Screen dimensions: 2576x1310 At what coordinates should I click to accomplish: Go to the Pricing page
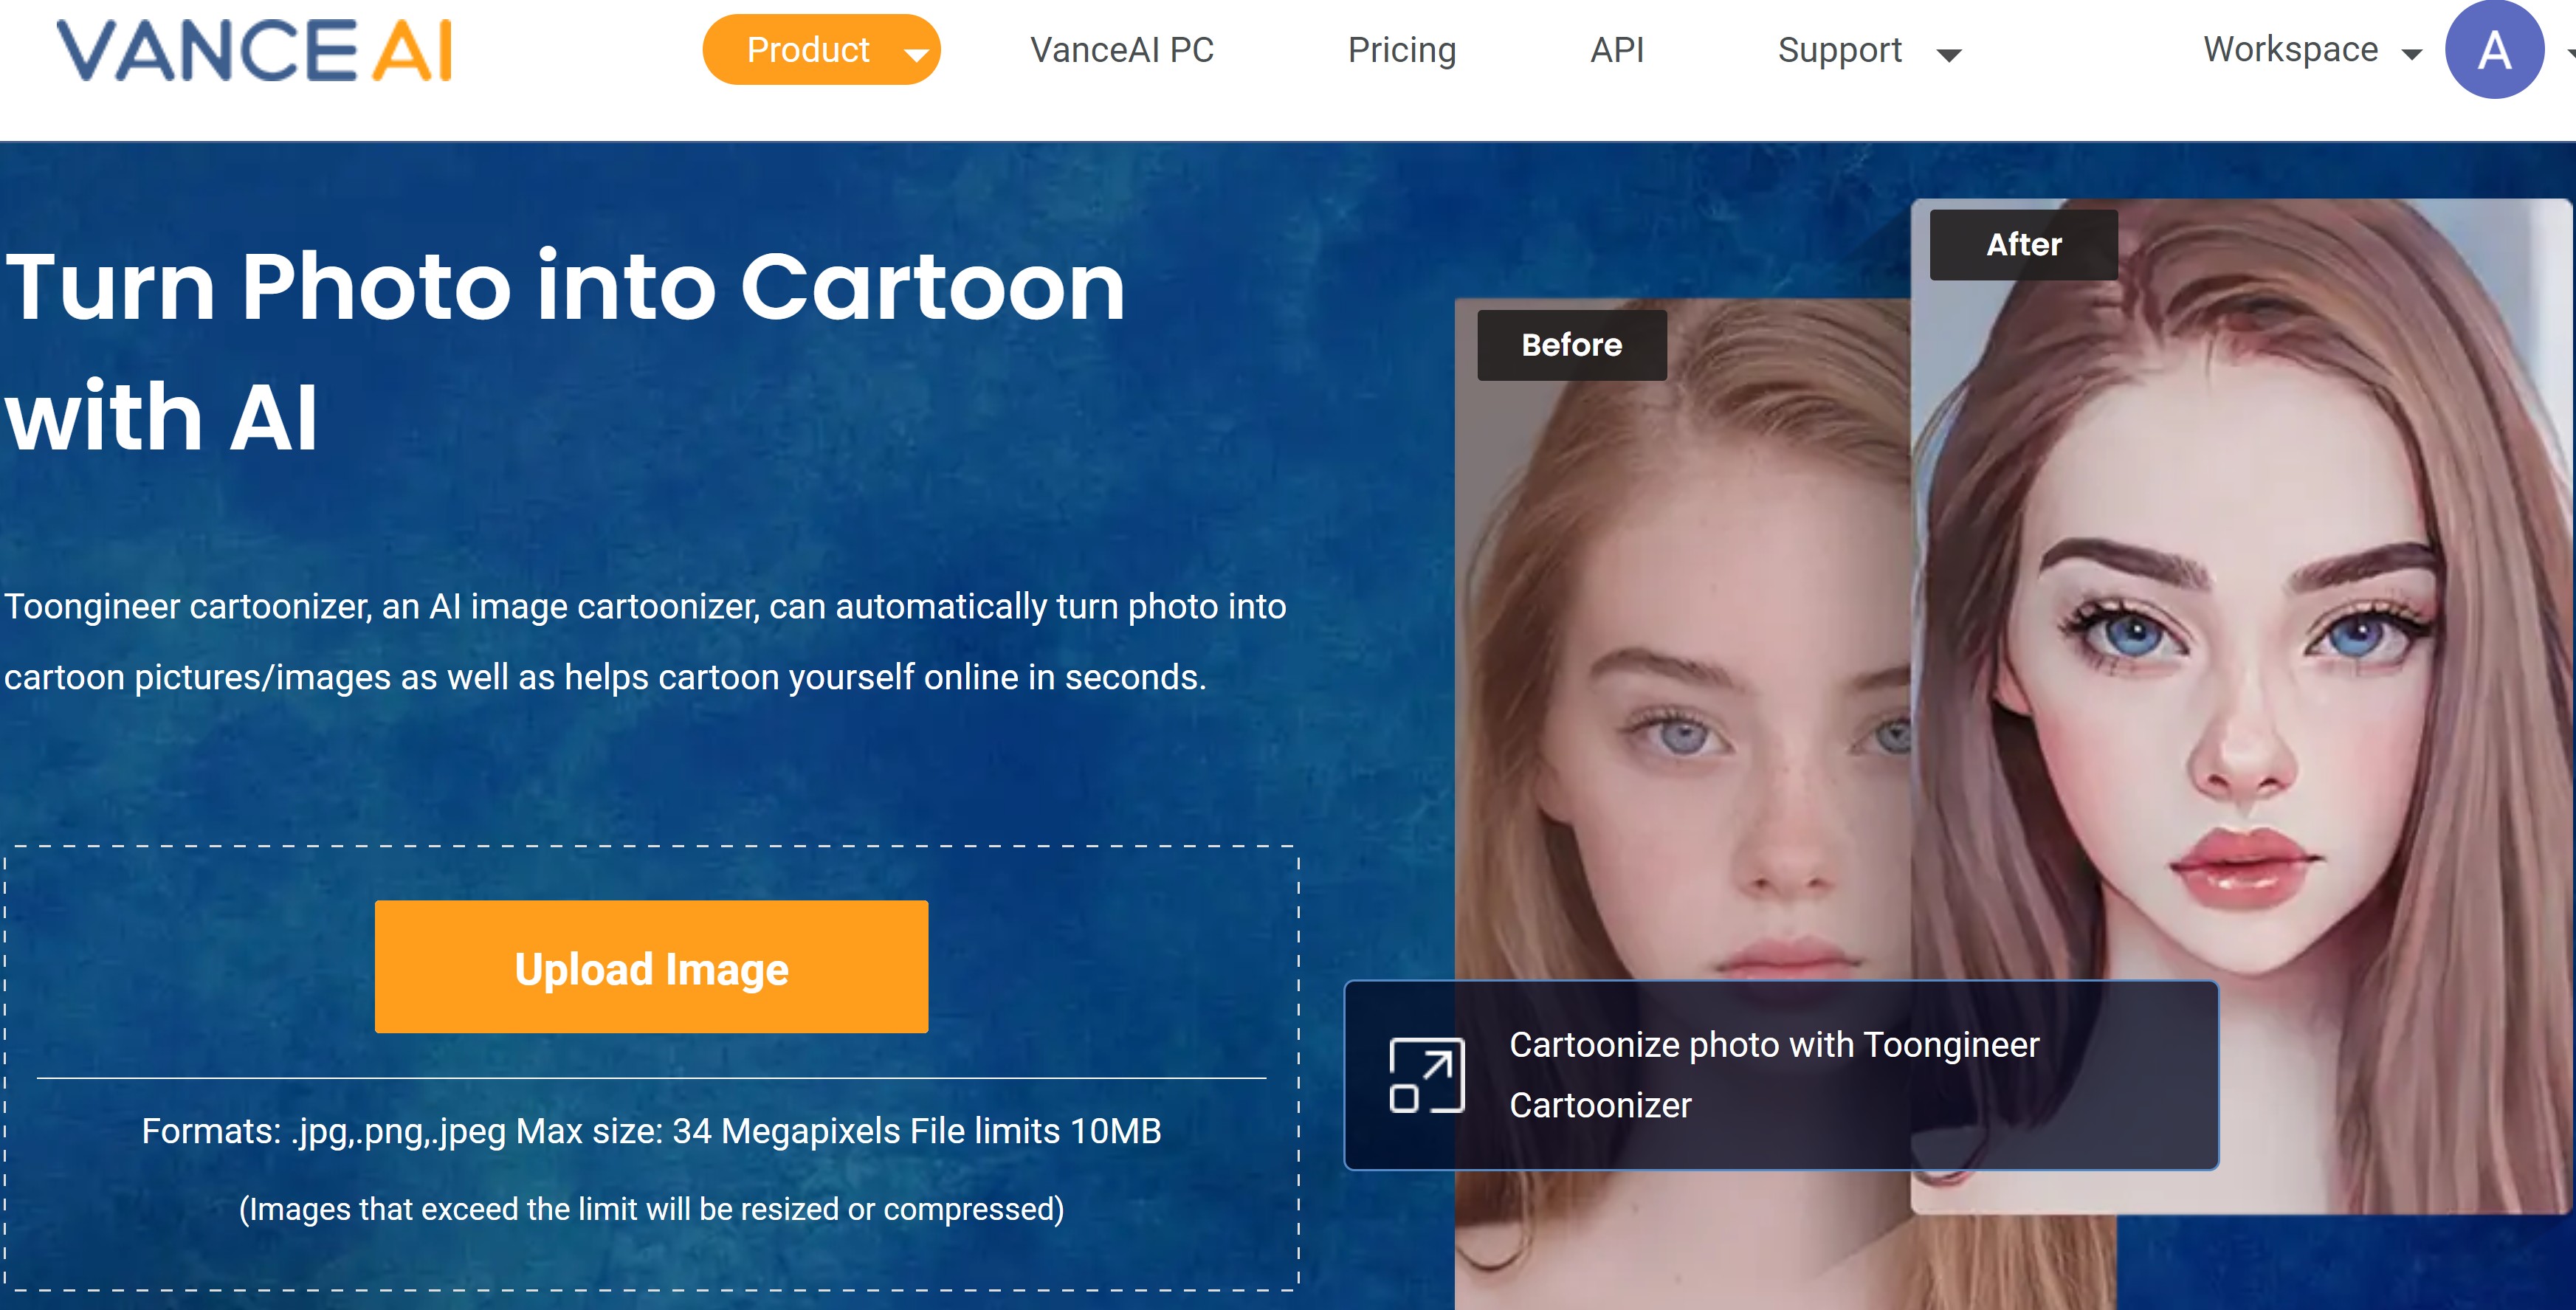[1402, 50]
